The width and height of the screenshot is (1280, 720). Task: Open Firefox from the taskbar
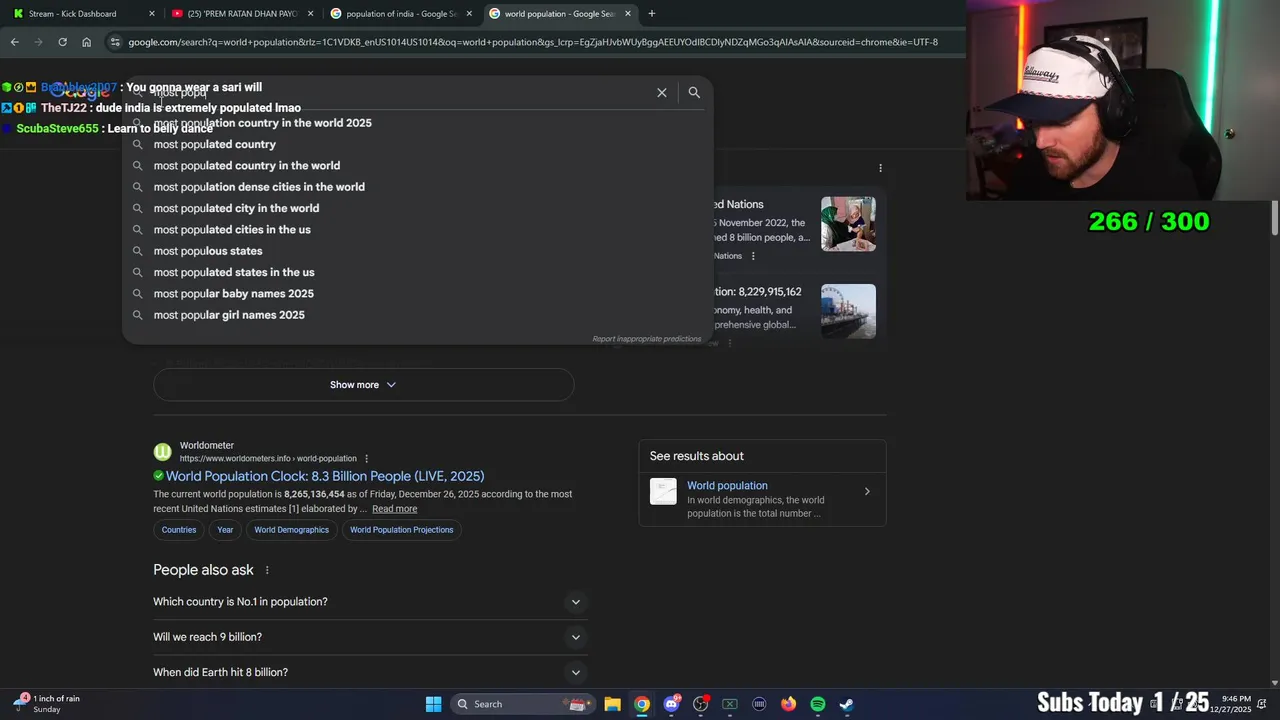point(789,704)
